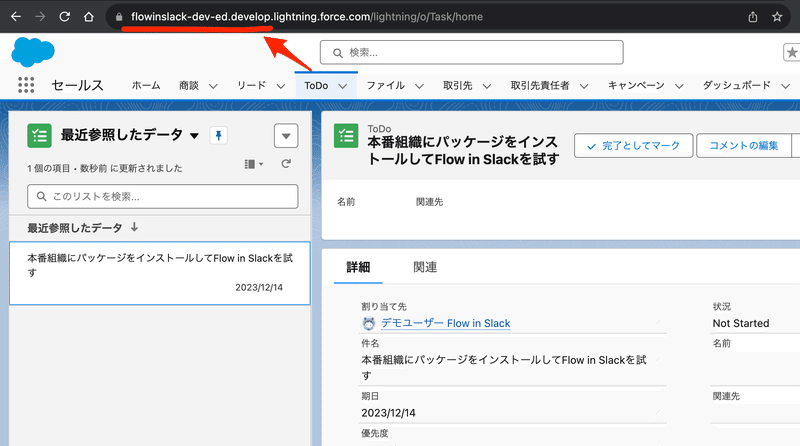The image size is (800, 446).
Task: Click the Salesforce cloud logo
Action: (33, 52)
